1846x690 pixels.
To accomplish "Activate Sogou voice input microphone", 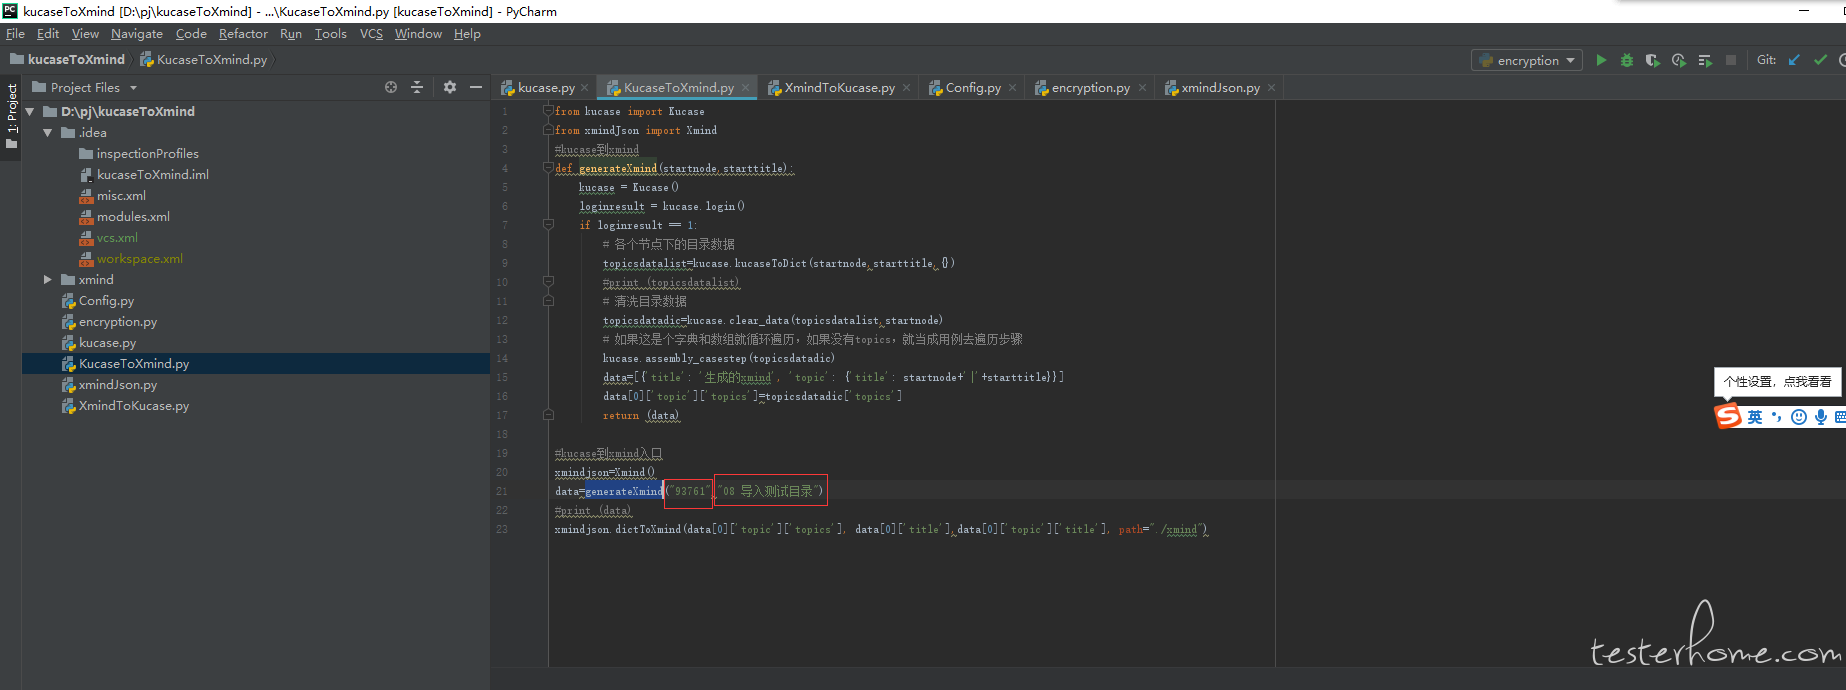I will (1821, 417).
